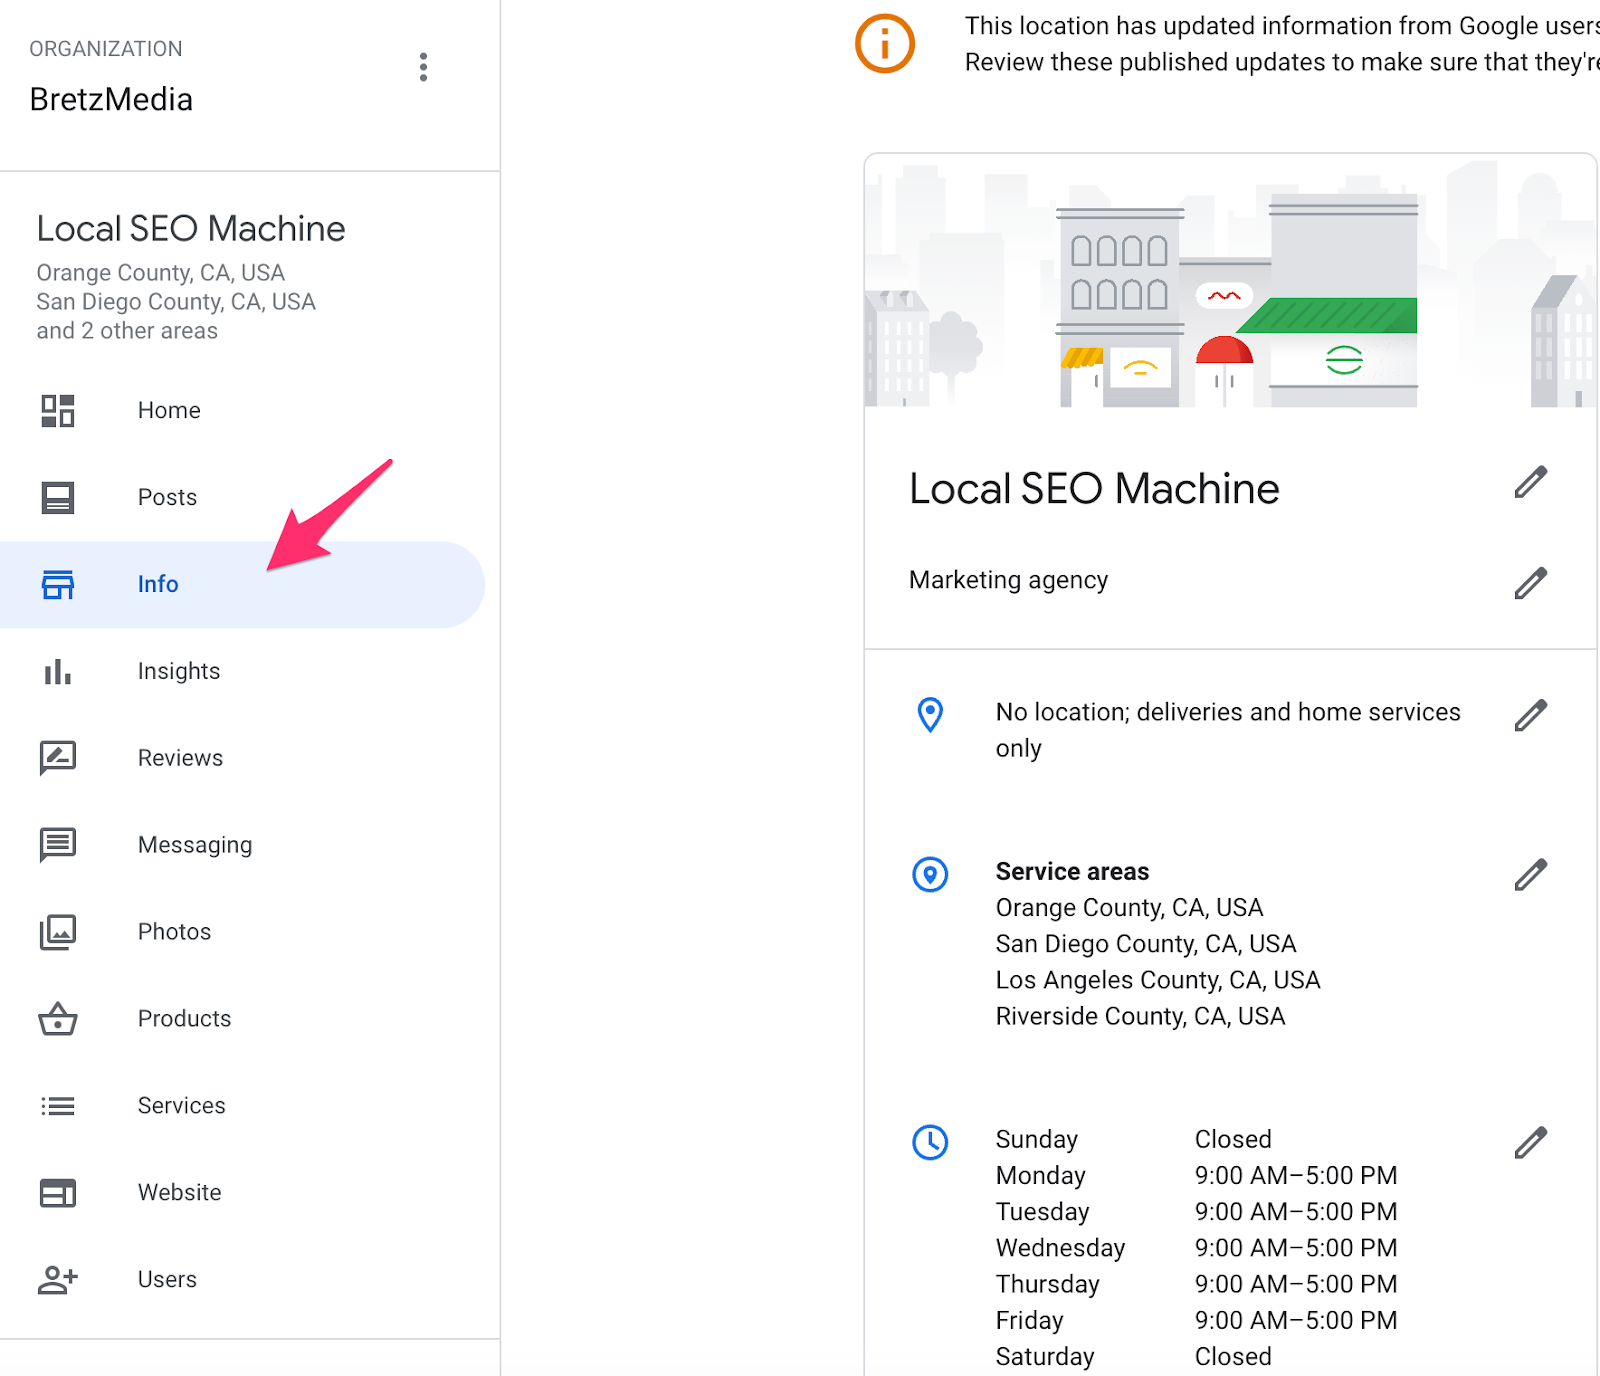Click the ORGANIZATION label
This screenshot has width=1600, height=1376.
click(x=106, y=49)
